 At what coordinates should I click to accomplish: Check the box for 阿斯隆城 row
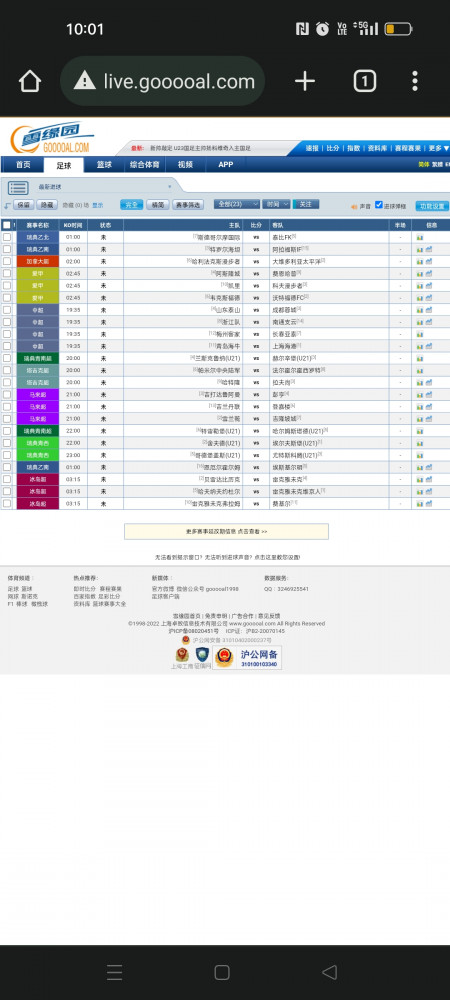pos(7,273)
